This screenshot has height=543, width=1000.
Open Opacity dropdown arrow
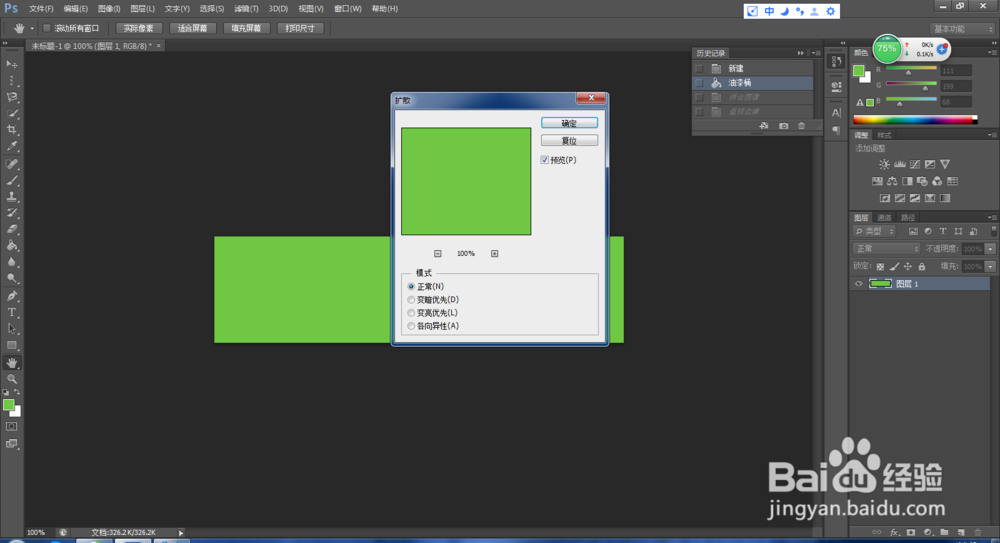click(990, 249)
